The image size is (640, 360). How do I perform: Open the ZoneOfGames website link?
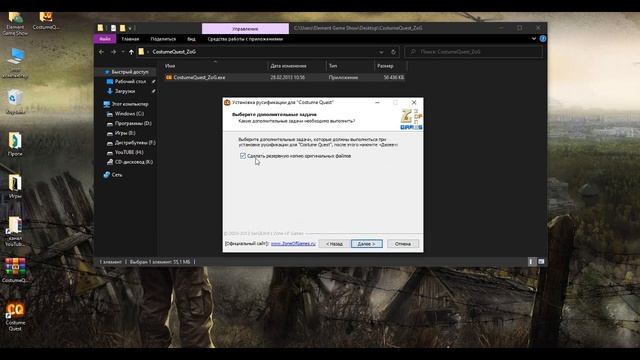[x=293, y=244]
